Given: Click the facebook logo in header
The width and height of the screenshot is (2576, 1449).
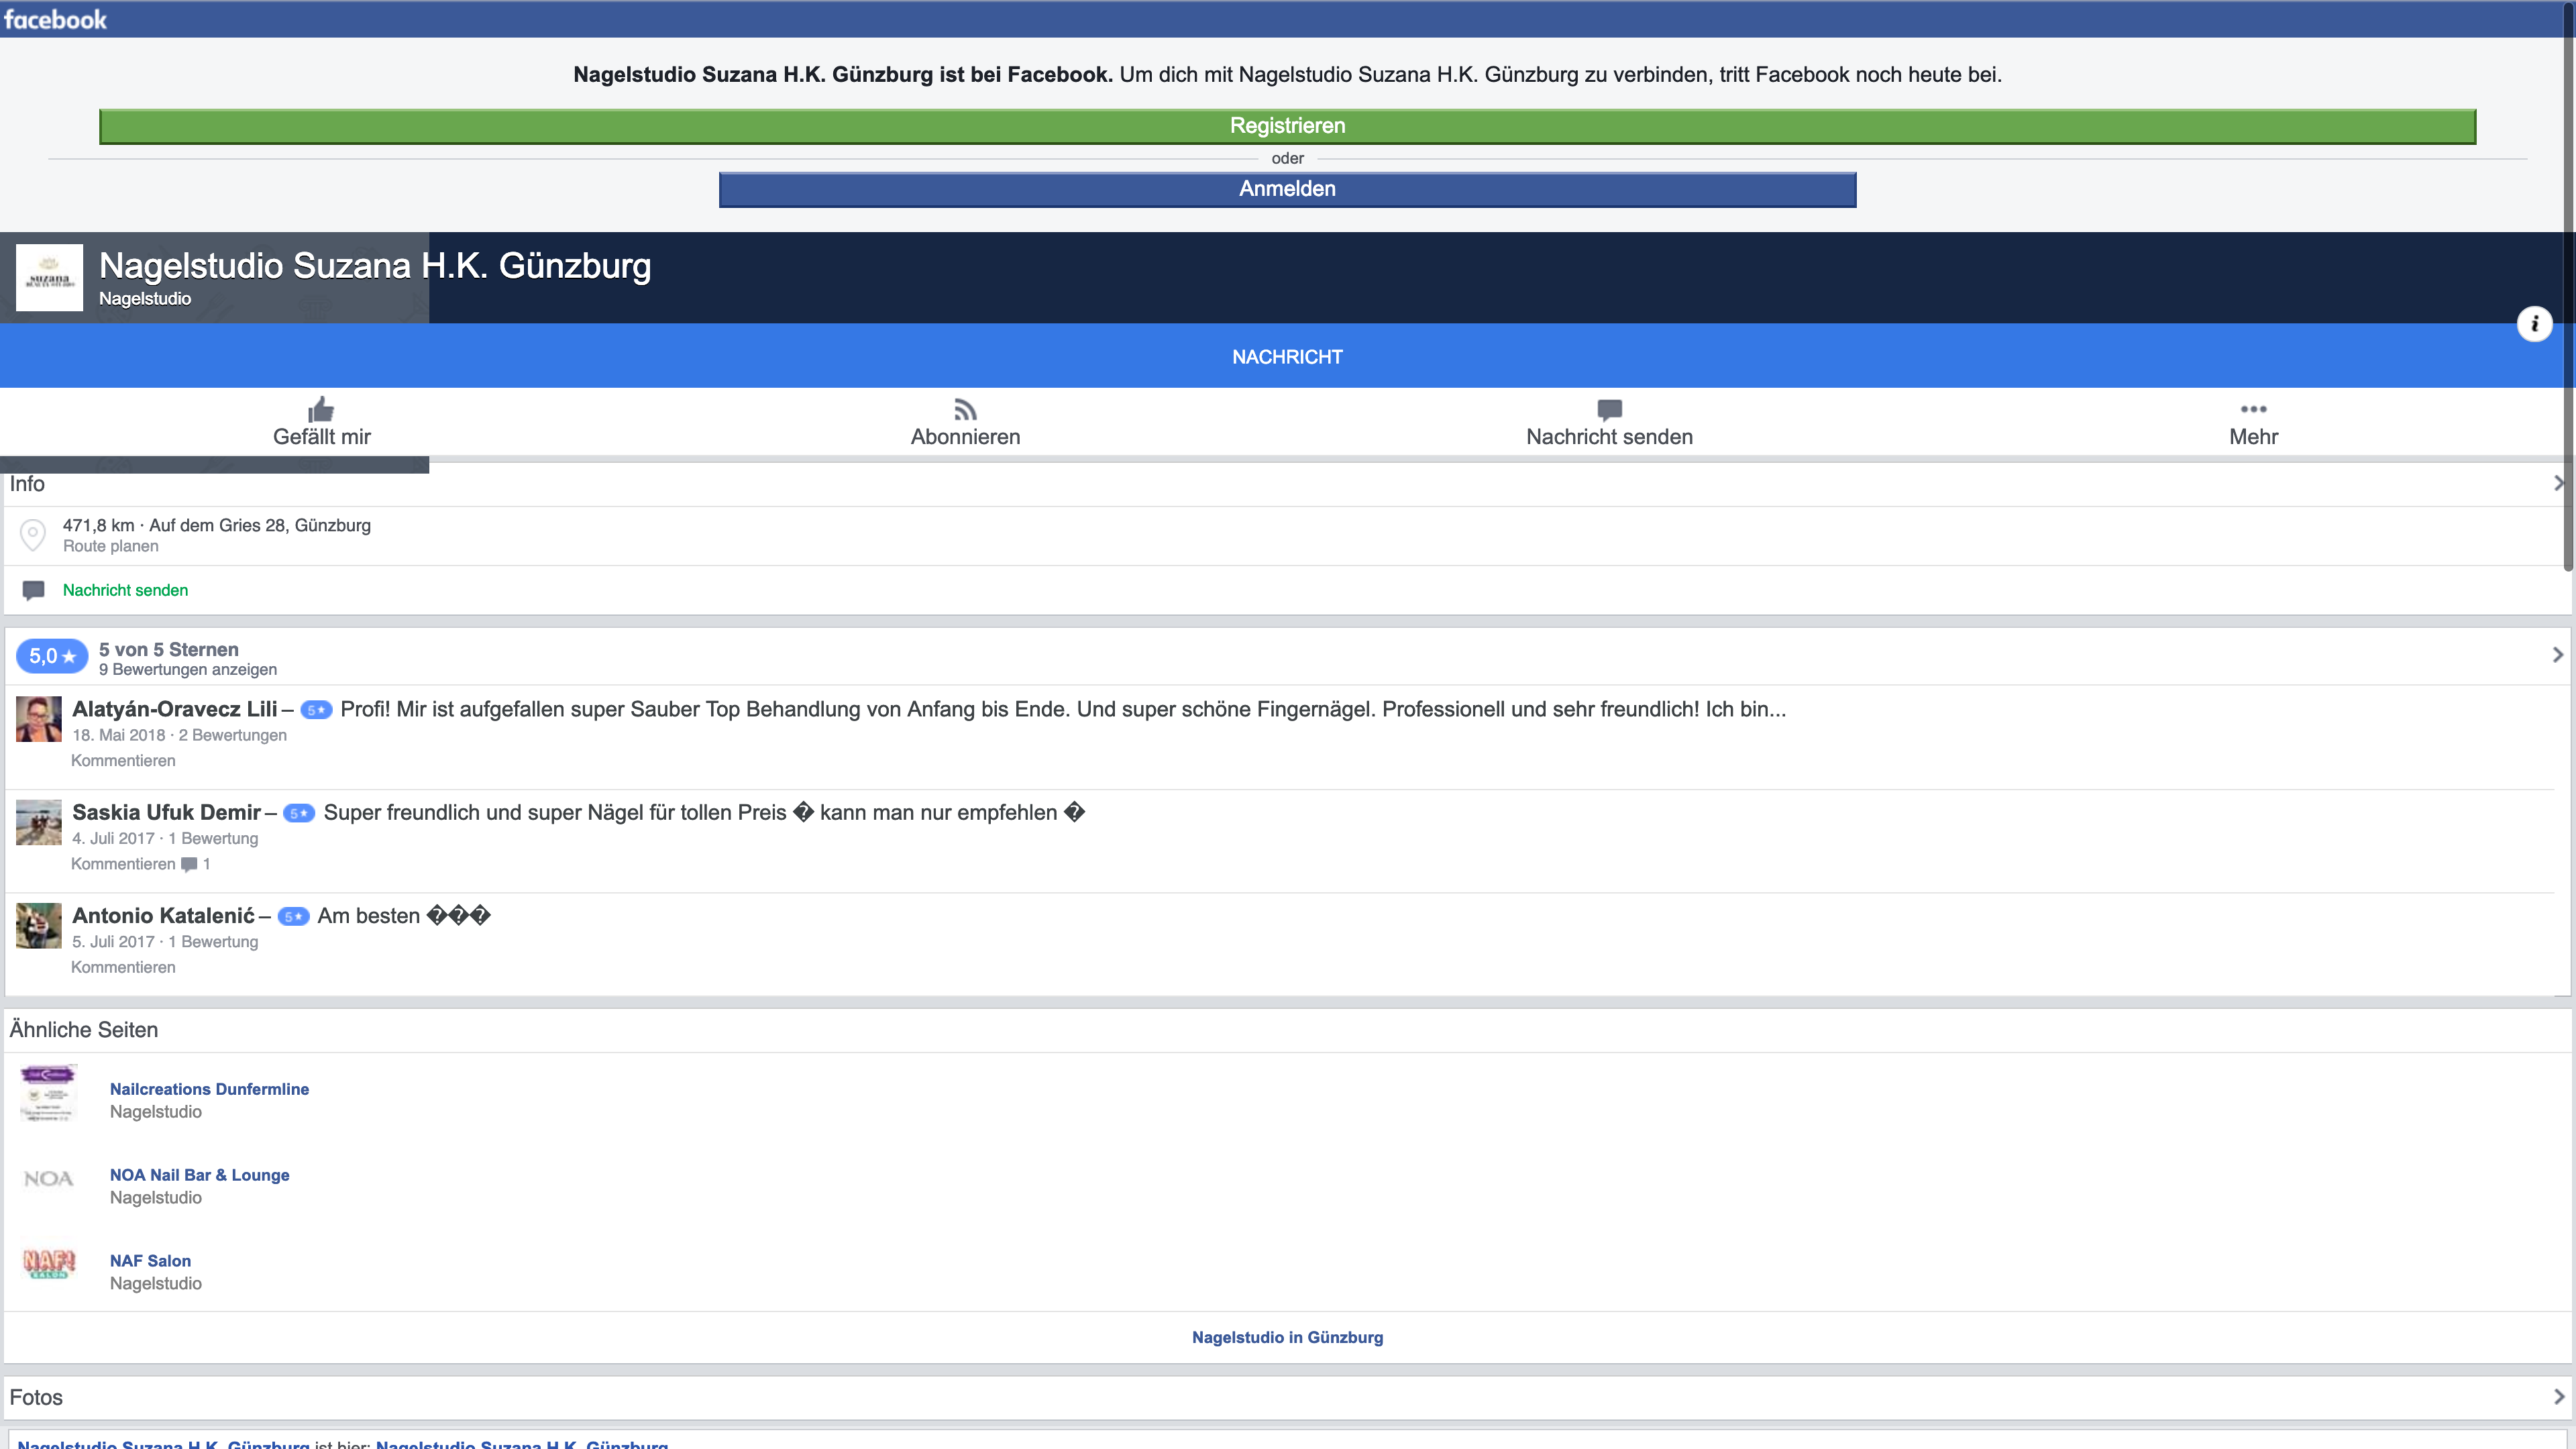Looking at the screenshot, I should click(x=55, y=19).
